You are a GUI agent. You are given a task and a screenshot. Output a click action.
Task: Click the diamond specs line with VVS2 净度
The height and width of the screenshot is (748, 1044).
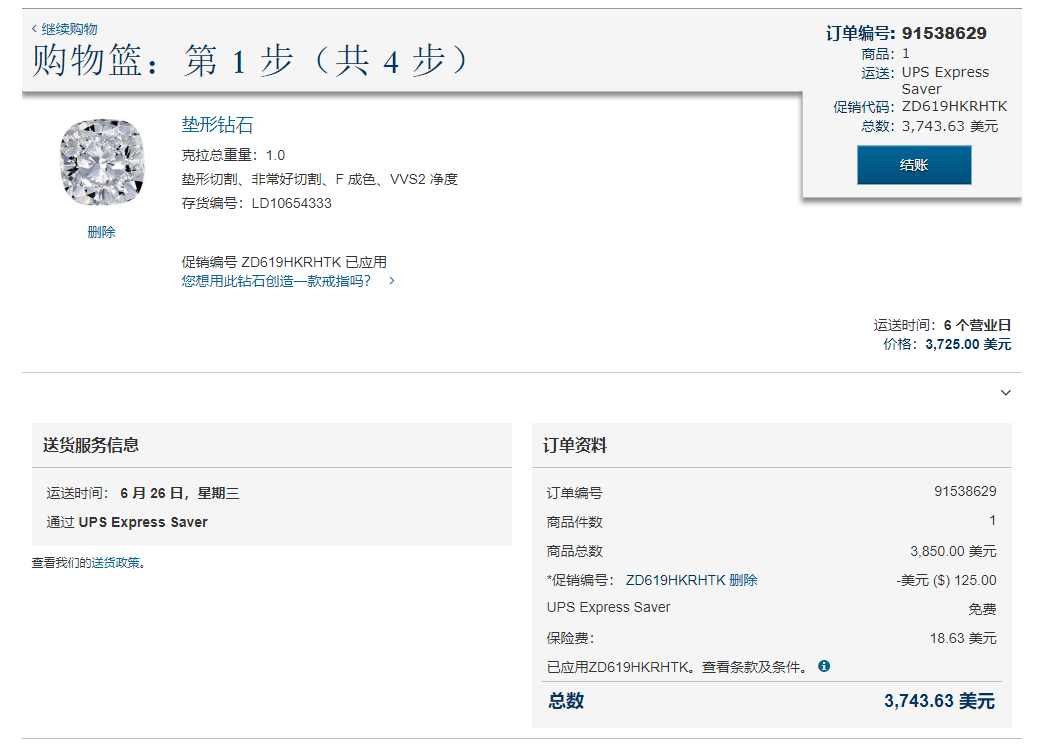tap(320, 179)
